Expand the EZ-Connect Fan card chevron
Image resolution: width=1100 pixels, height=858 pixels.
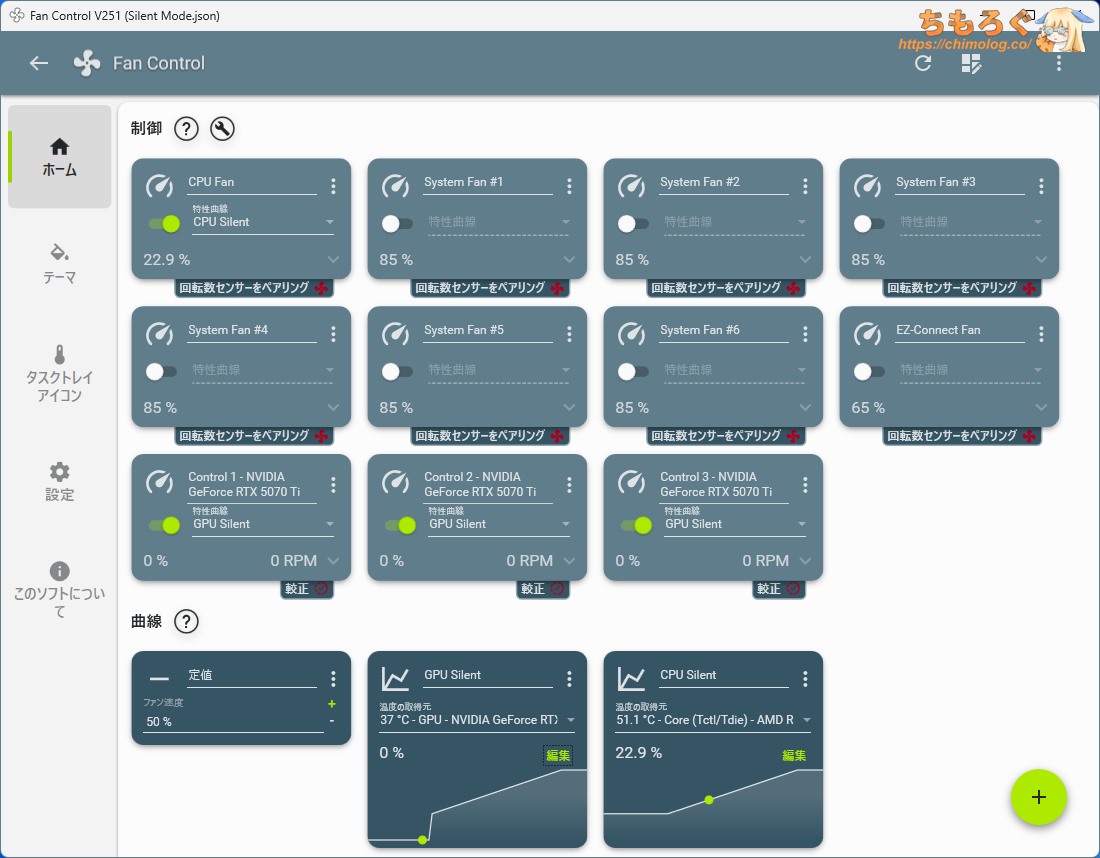click(1041, 408)
